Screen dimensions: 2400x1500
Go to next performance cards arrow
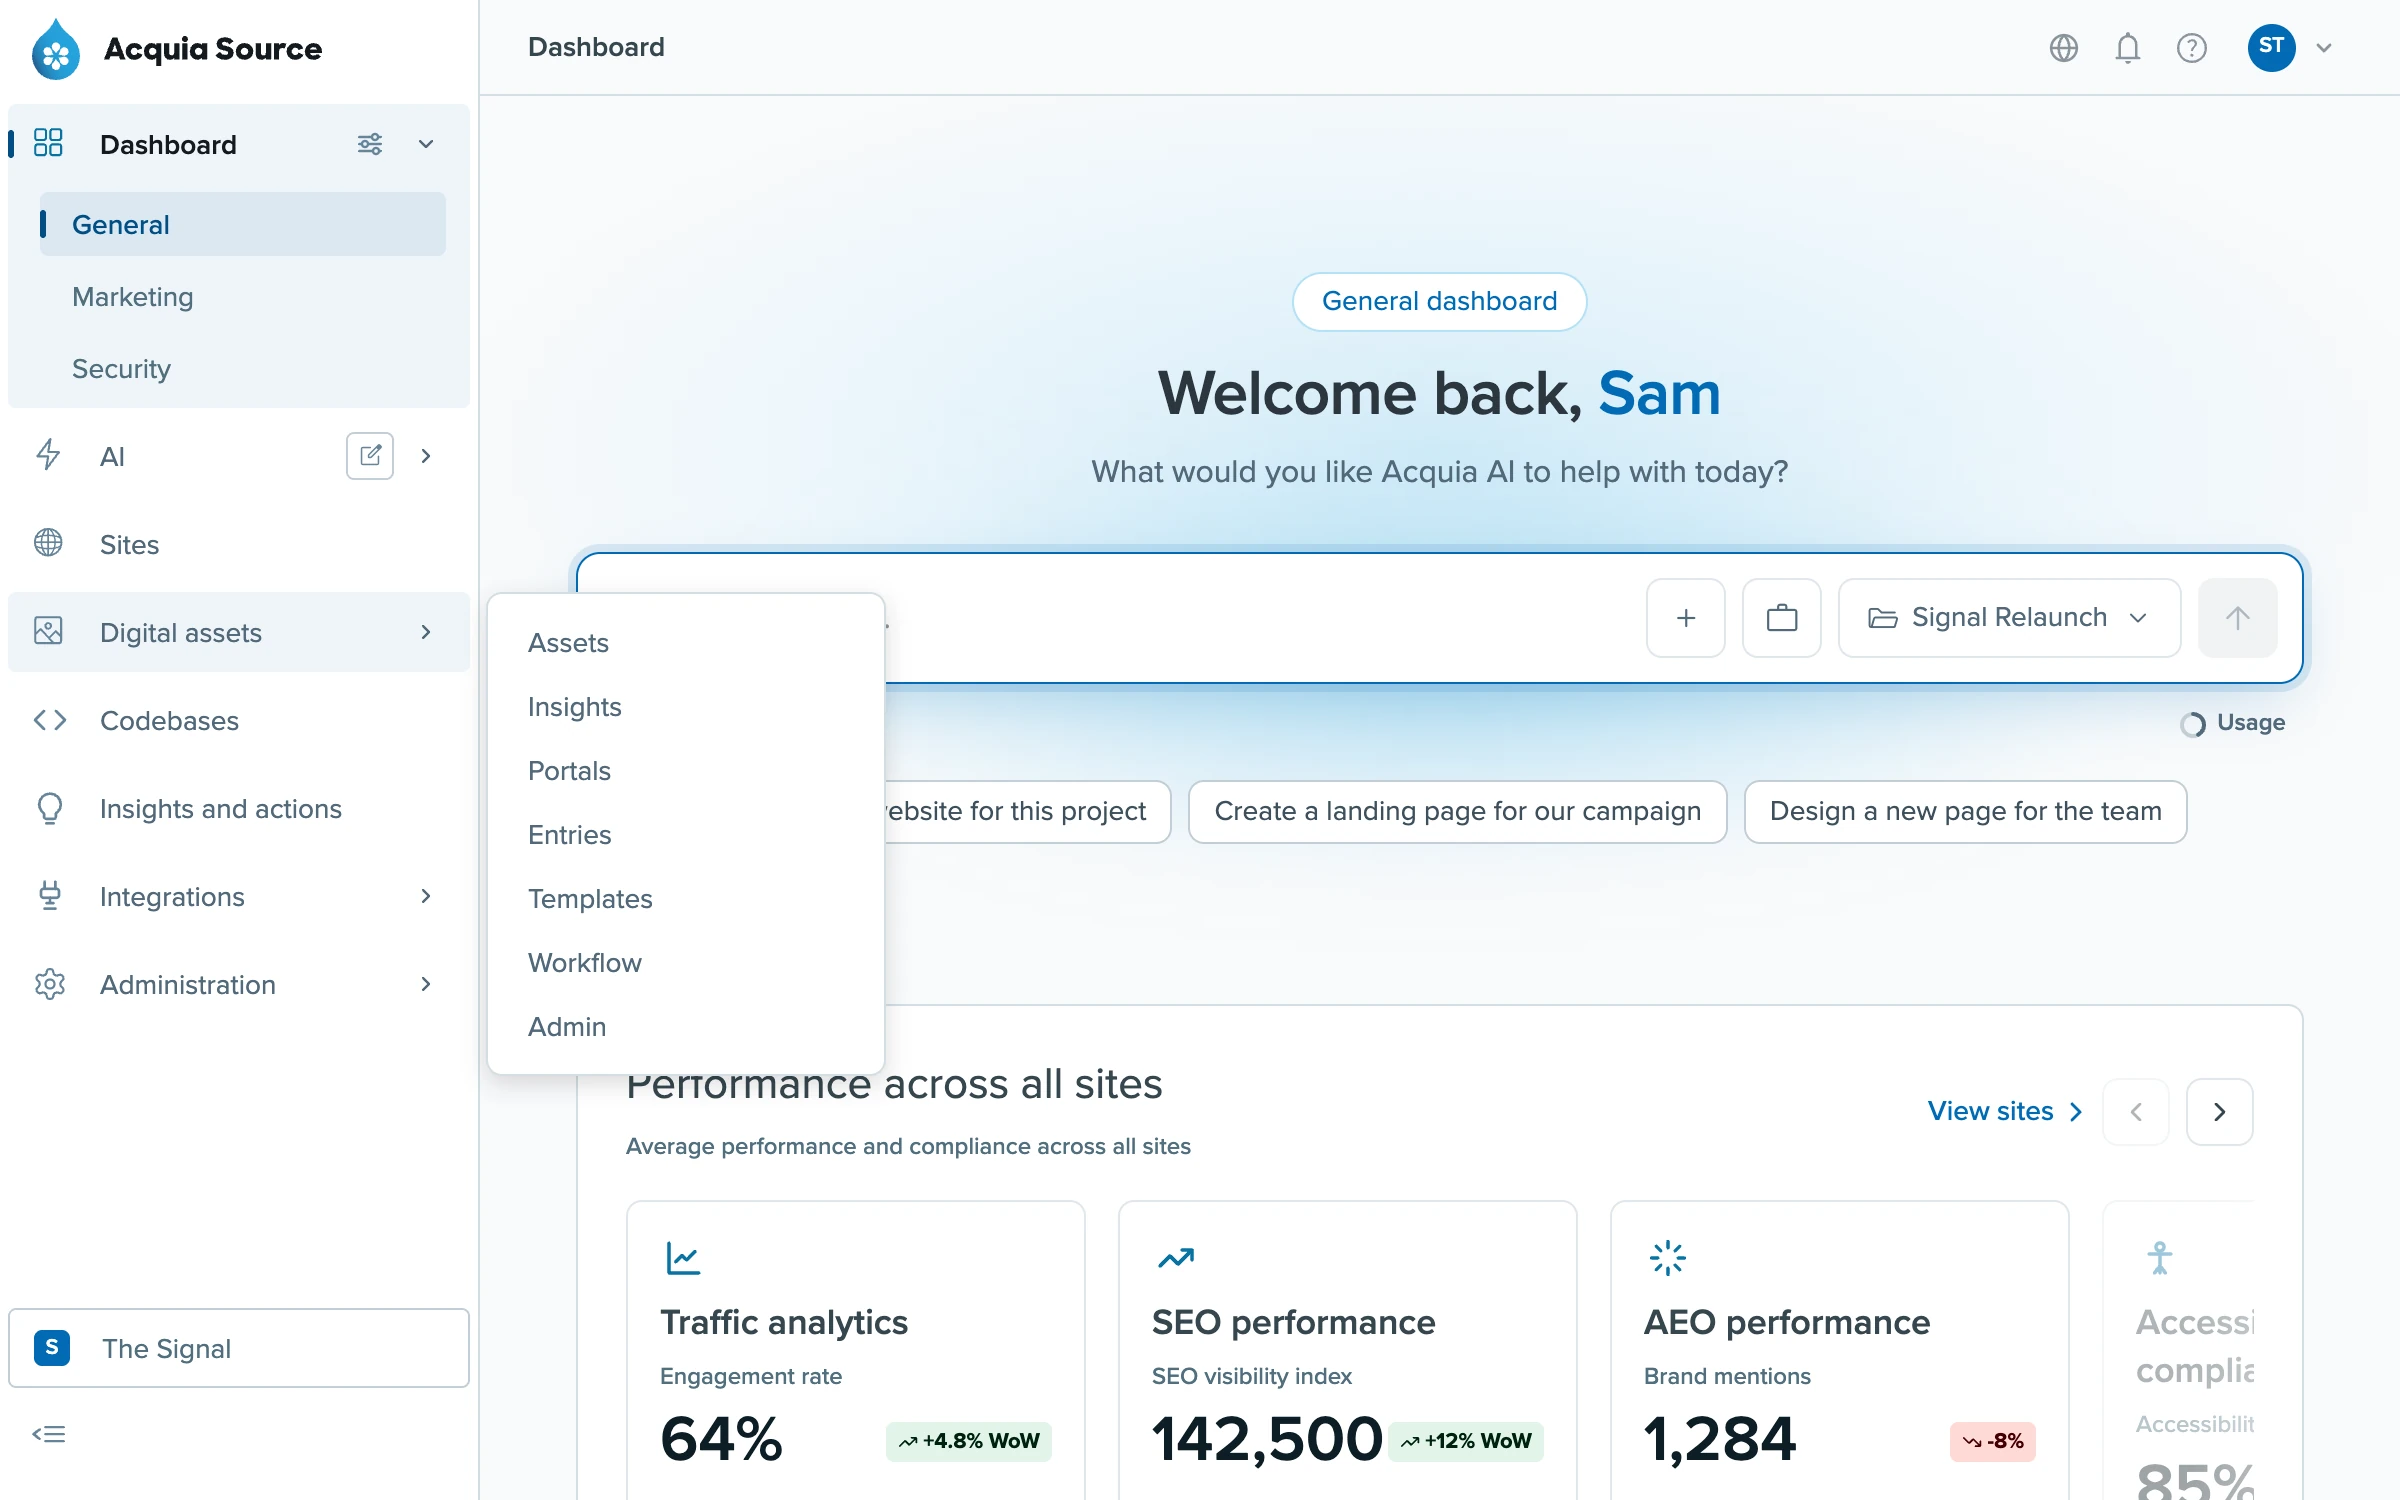pyautogui.click(x=2219, y=1112)
